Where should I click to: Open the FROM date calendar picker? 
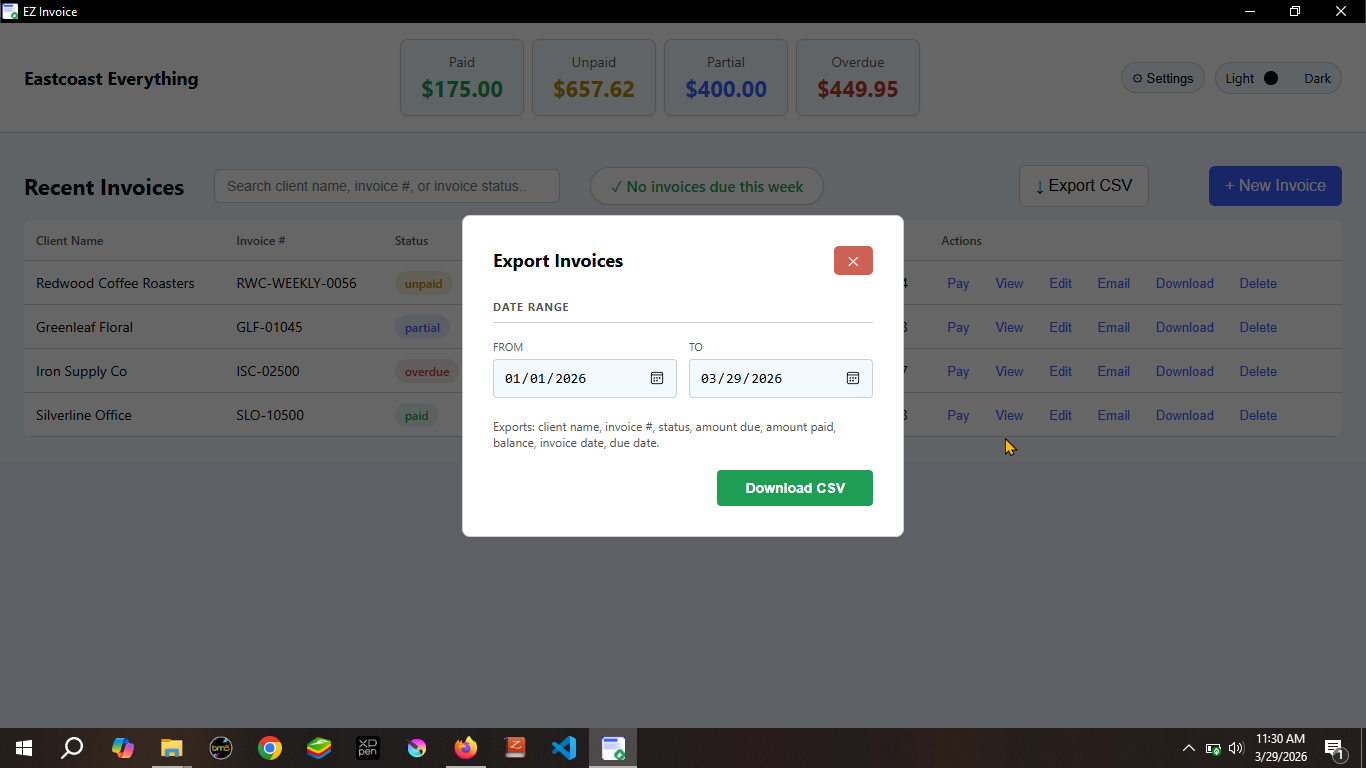click(657, 378)
